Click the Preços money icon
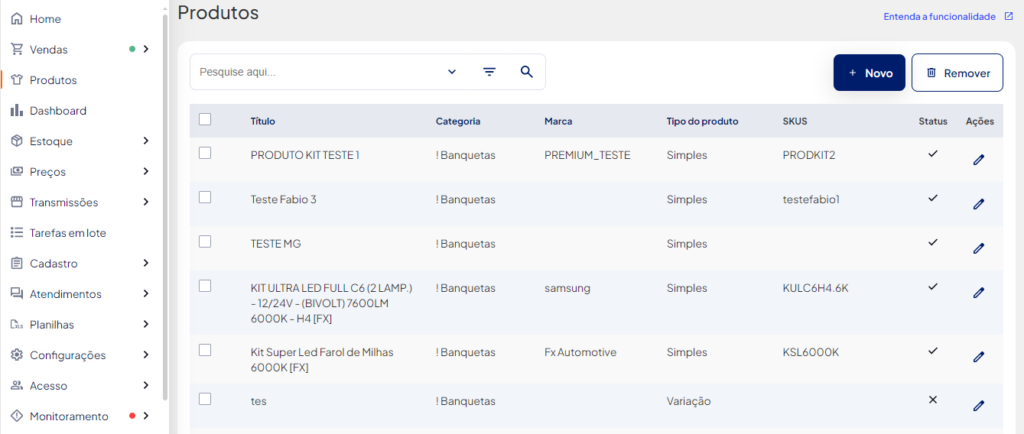The height and width of the screenshot is (434, 1024). [x=17, y=172]
